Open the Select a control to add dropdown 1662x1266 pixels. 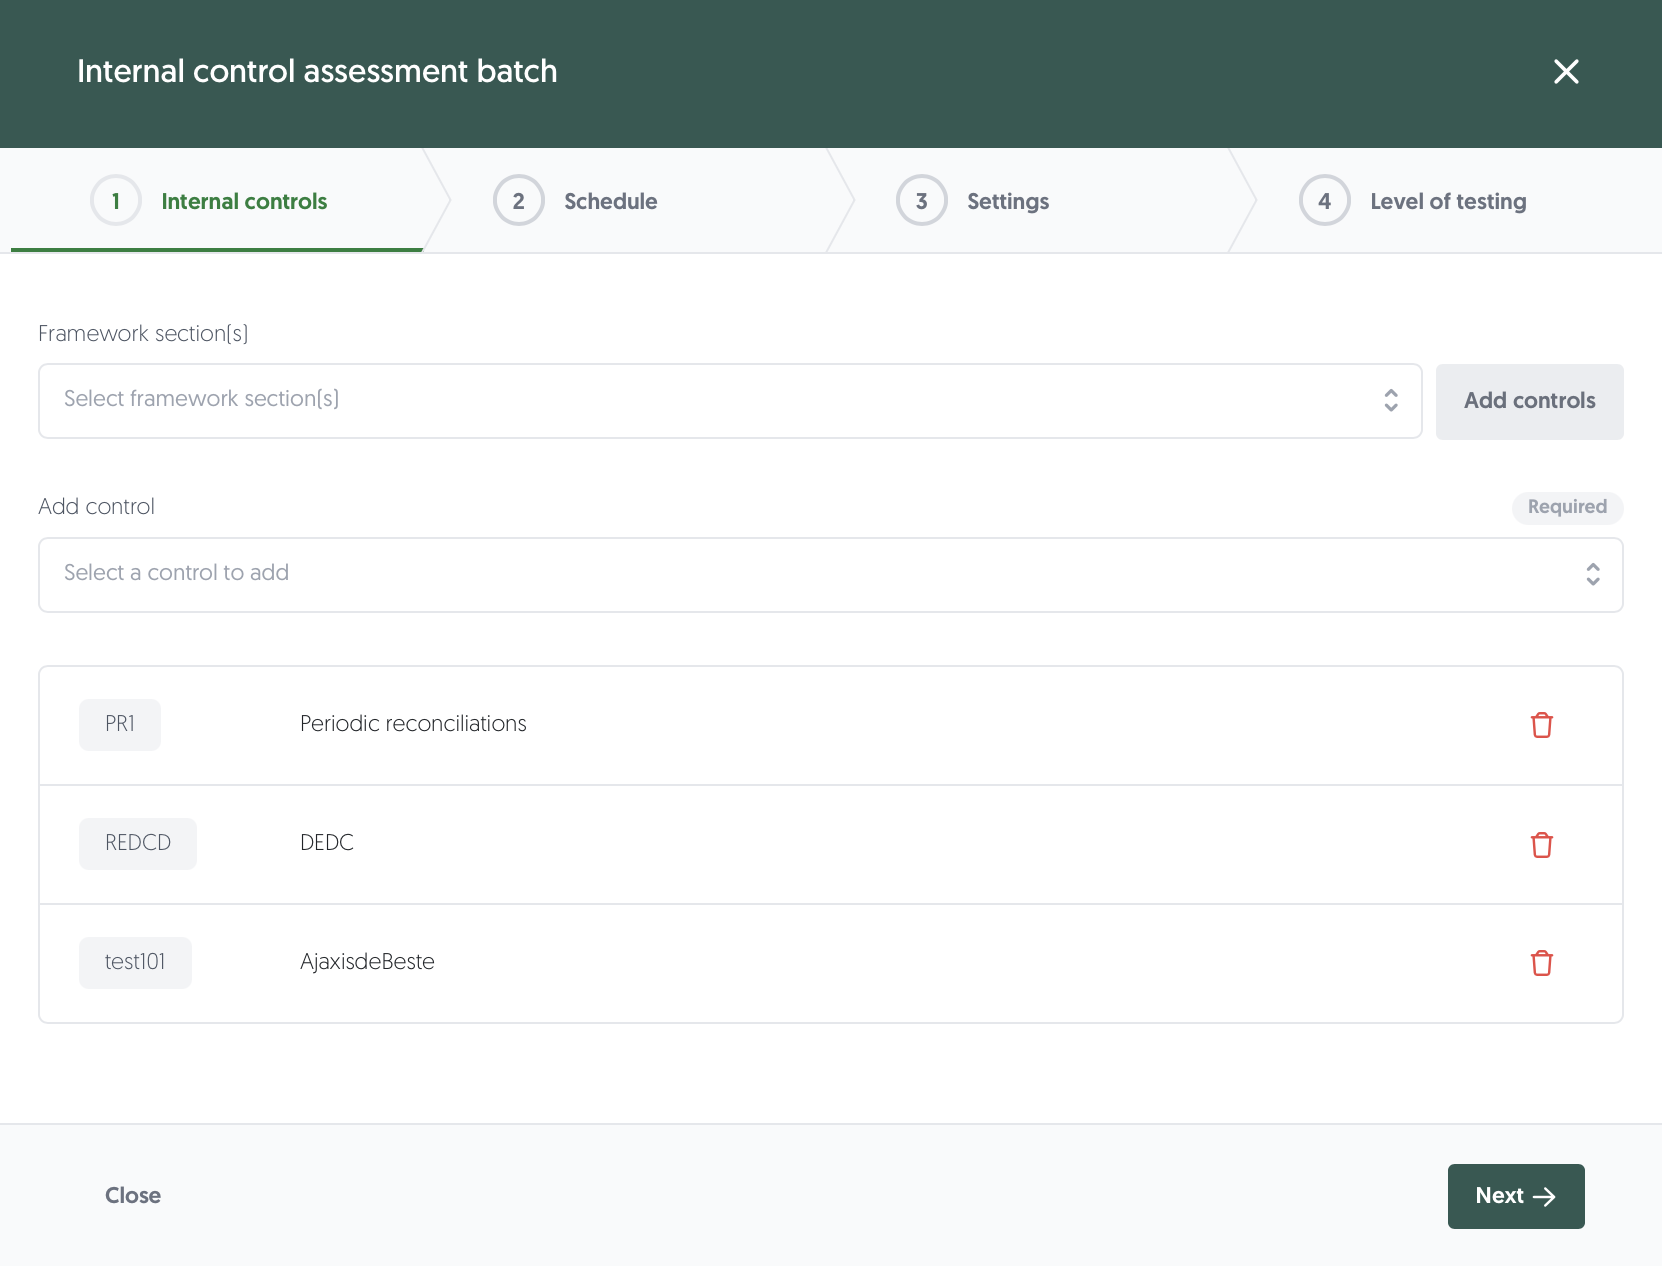[x=830, y=574]
